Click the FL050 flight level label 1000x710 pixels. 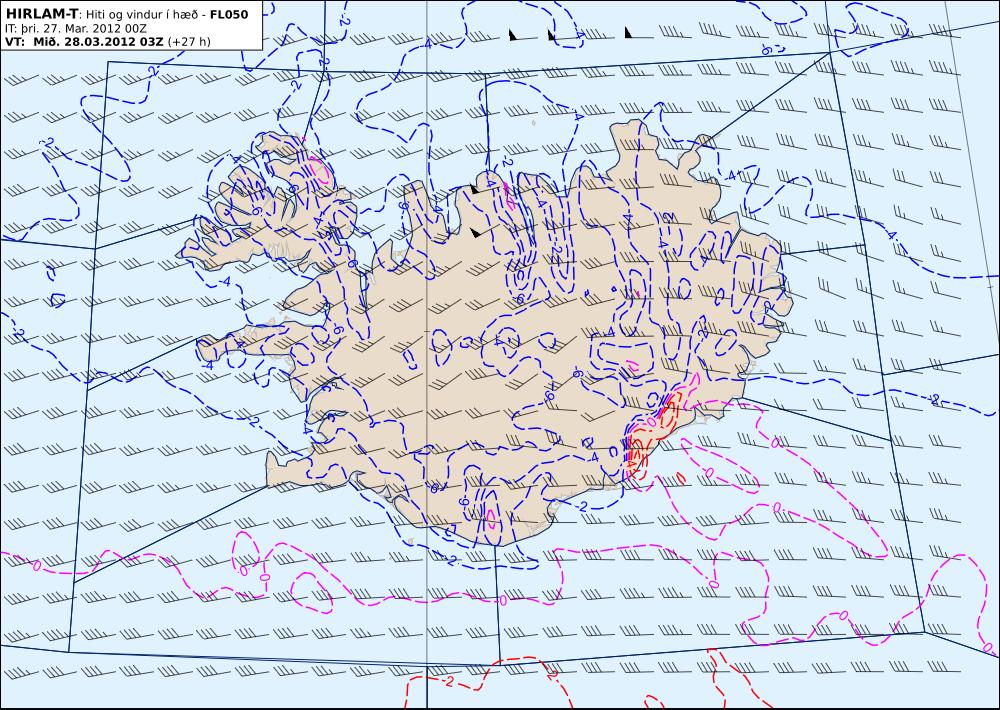229,14
